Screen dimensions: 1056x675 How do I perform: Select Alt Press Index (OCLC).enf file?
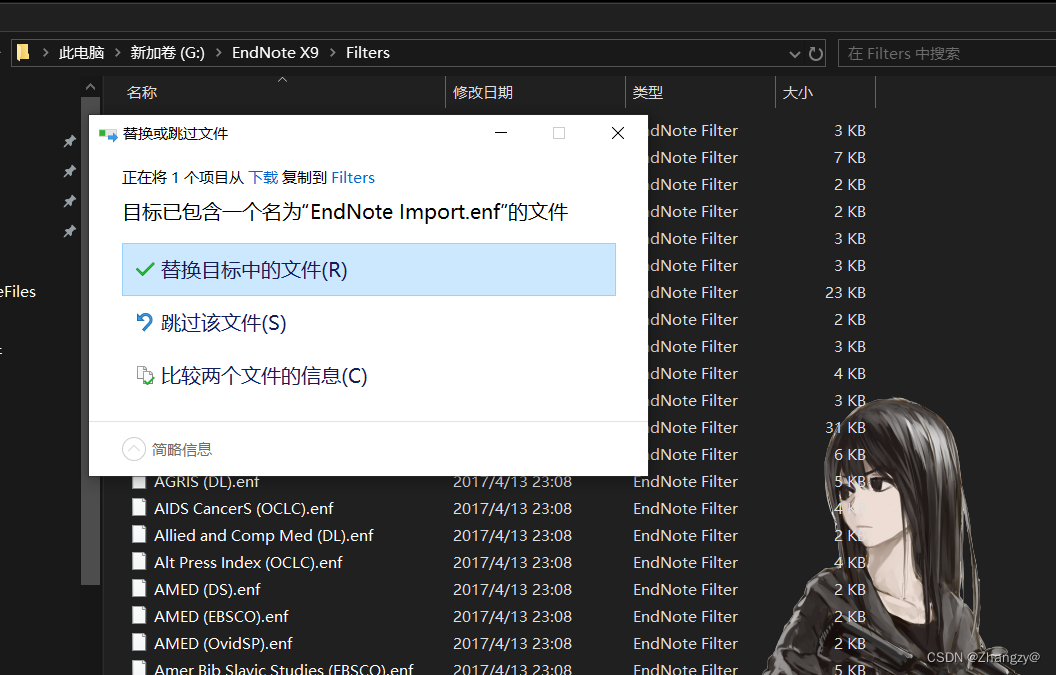coord(248,562)
